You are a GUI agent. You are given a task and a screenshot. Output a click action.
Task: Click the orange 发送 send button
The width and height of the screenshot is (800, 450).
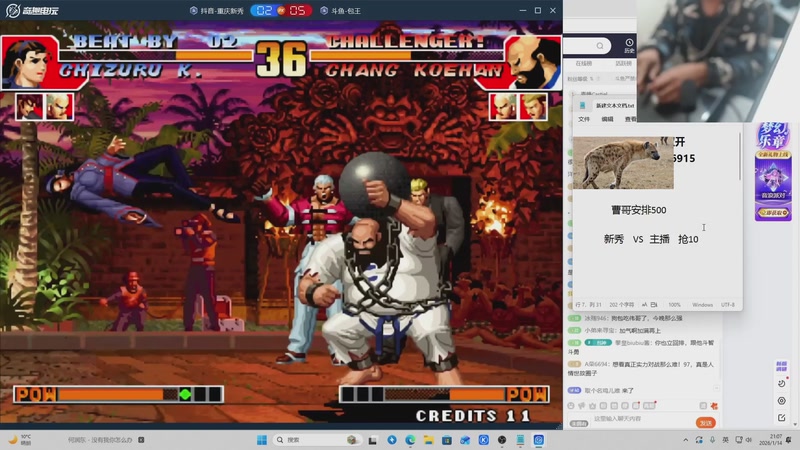[x=706, y=423]
